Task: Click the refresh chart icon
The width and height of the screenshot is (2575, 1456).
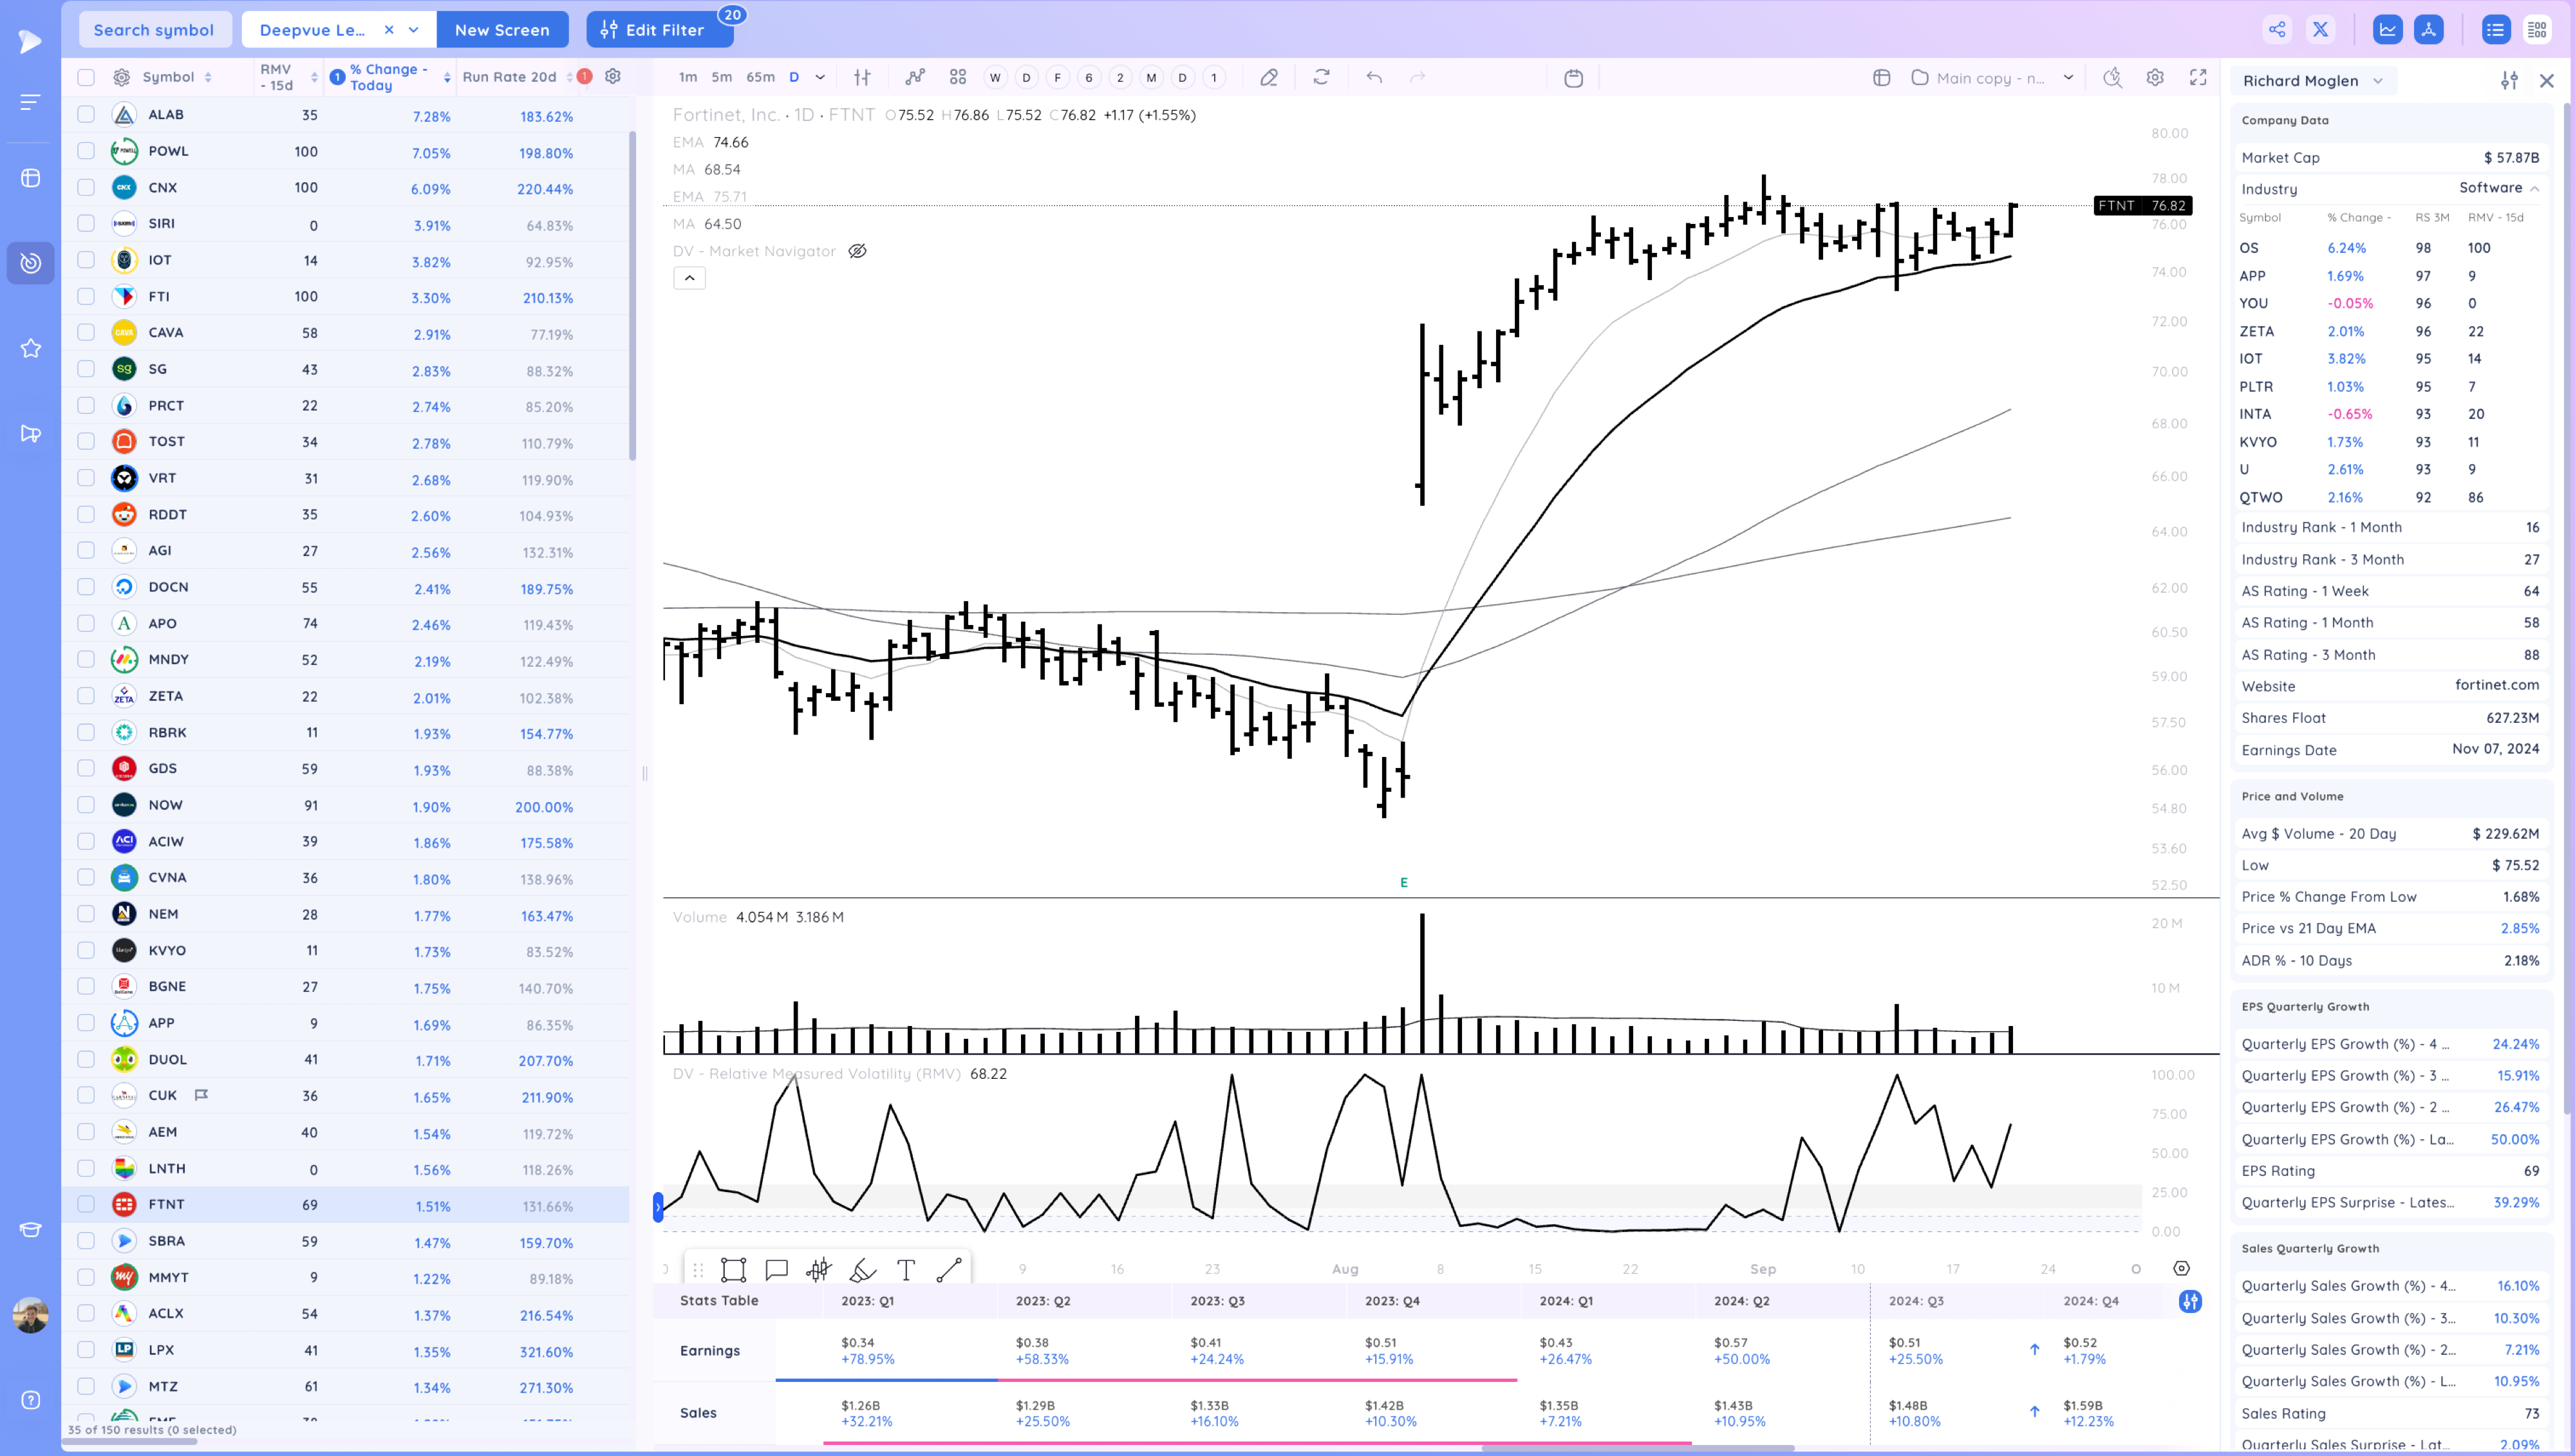Action: (x=1321, y=78)
